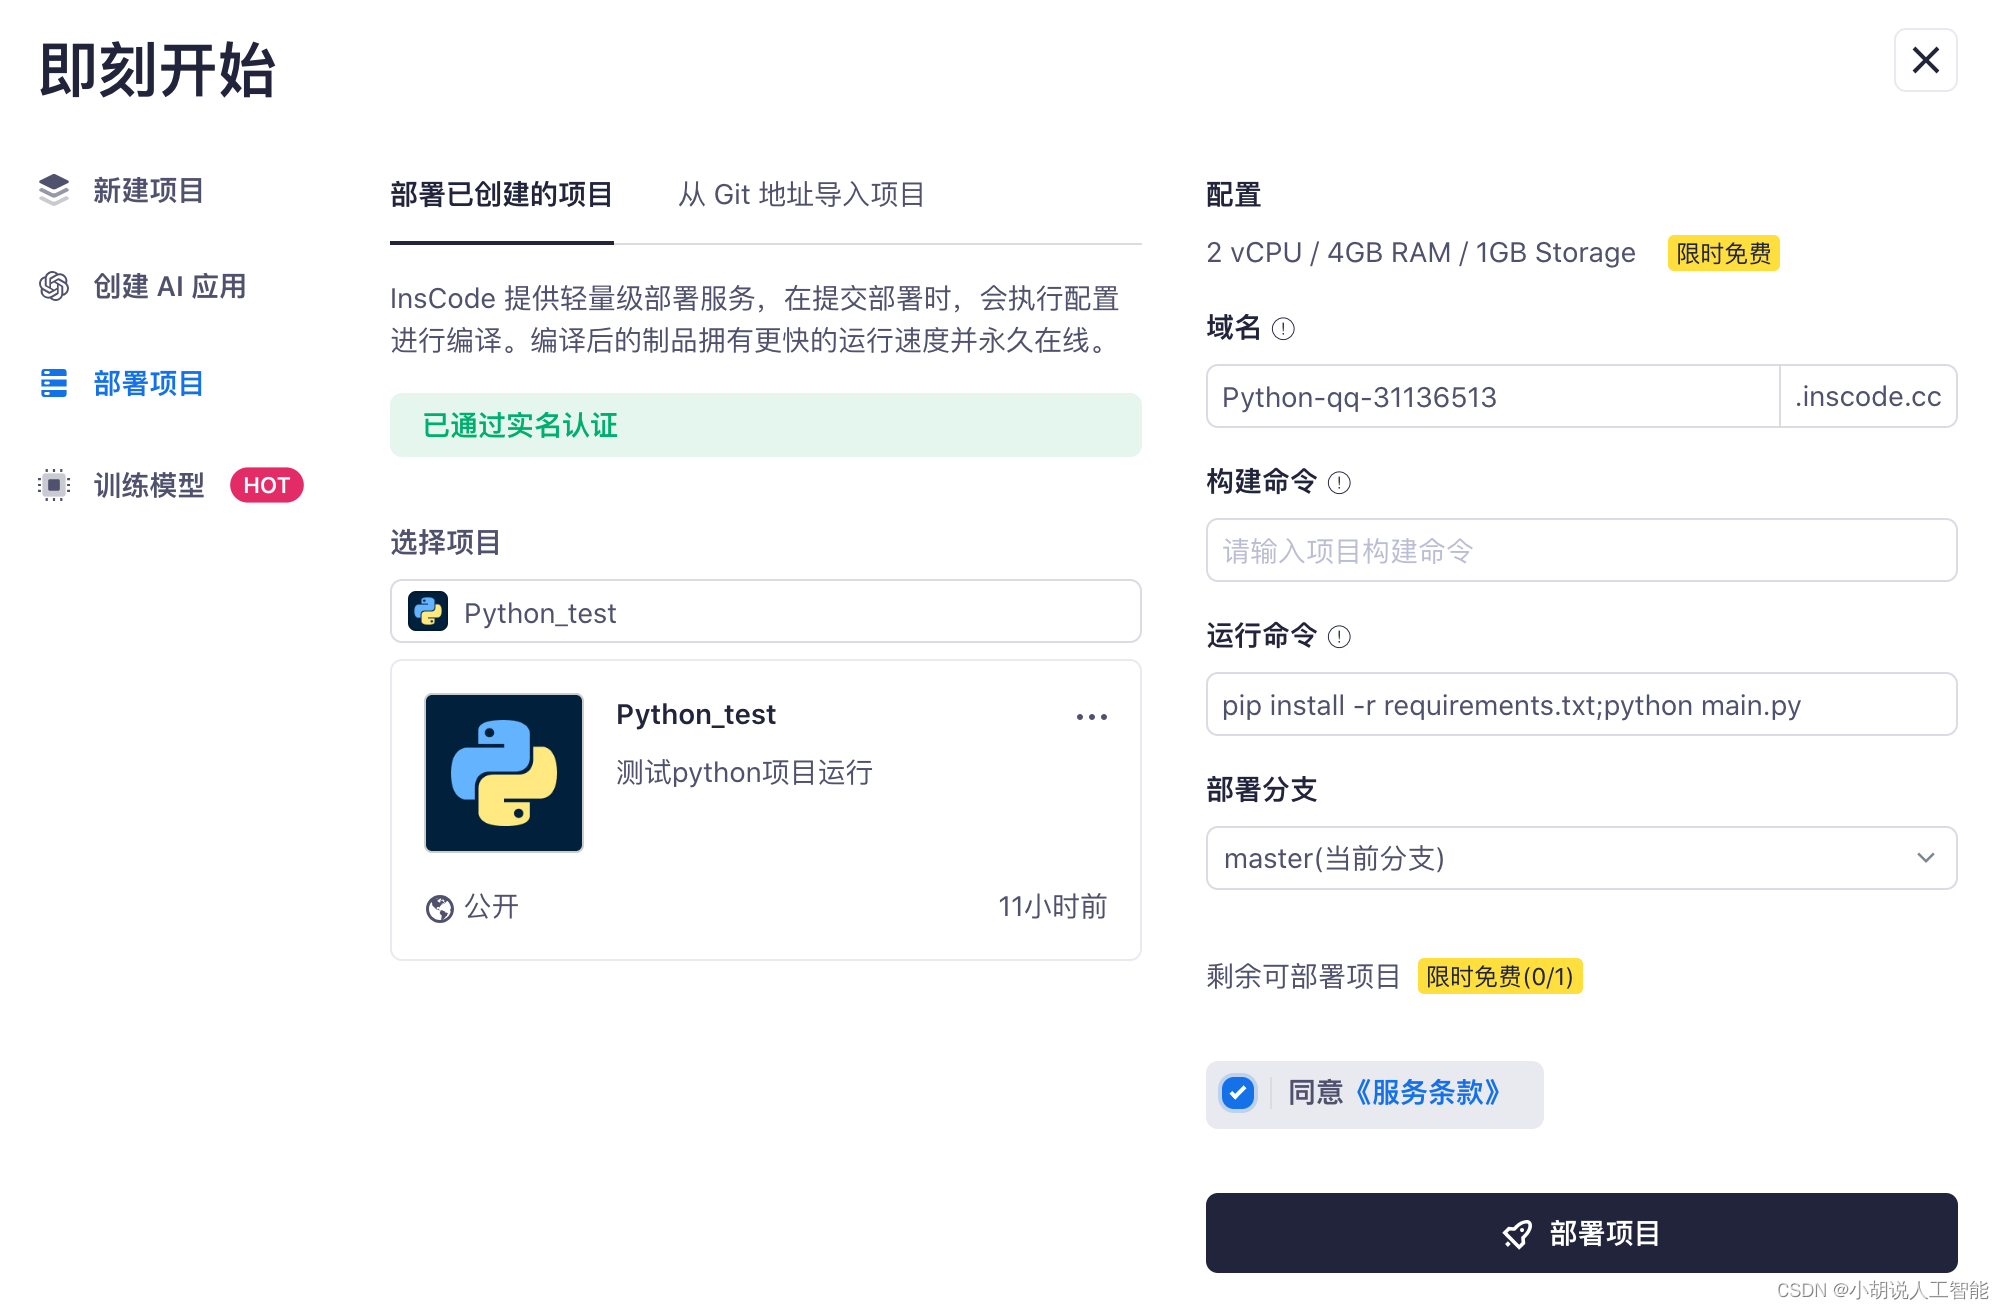The height and width of the screenshot is (1310, 2004).
Task: Click the 训练模型 chip icon
Action: 54,485
